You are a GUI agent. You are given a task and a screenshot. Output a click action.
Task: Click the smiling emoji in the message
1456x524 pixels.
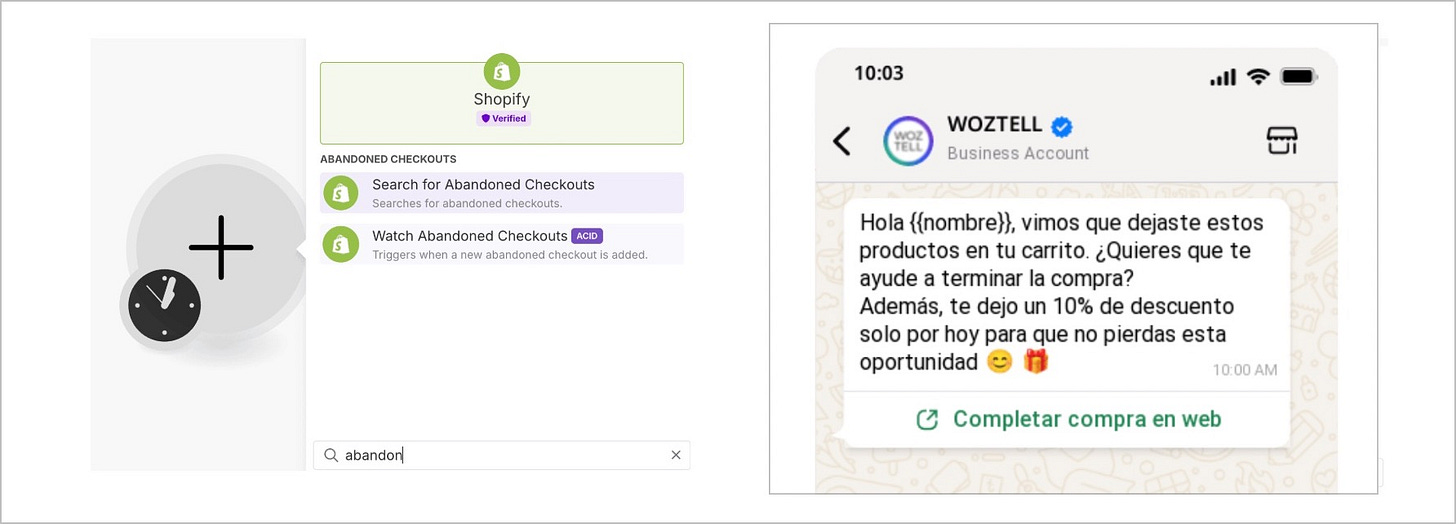999,362
